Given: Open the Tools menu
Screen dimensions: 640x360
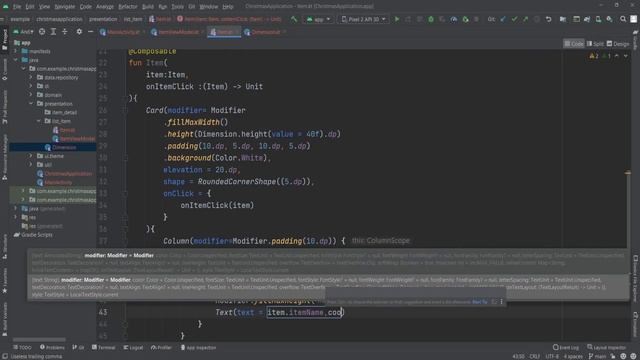Looking at the screenshot, I should click(x=177, y=7).
